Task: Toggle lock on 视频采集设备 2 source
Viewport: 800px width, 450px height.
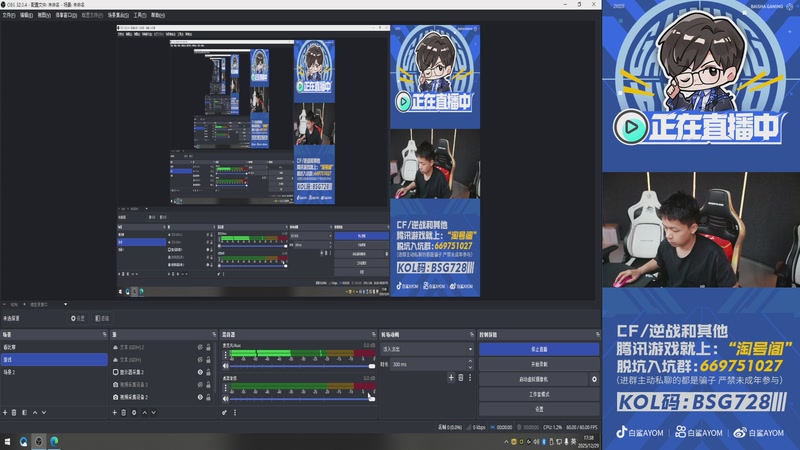Action: (208, 397)
